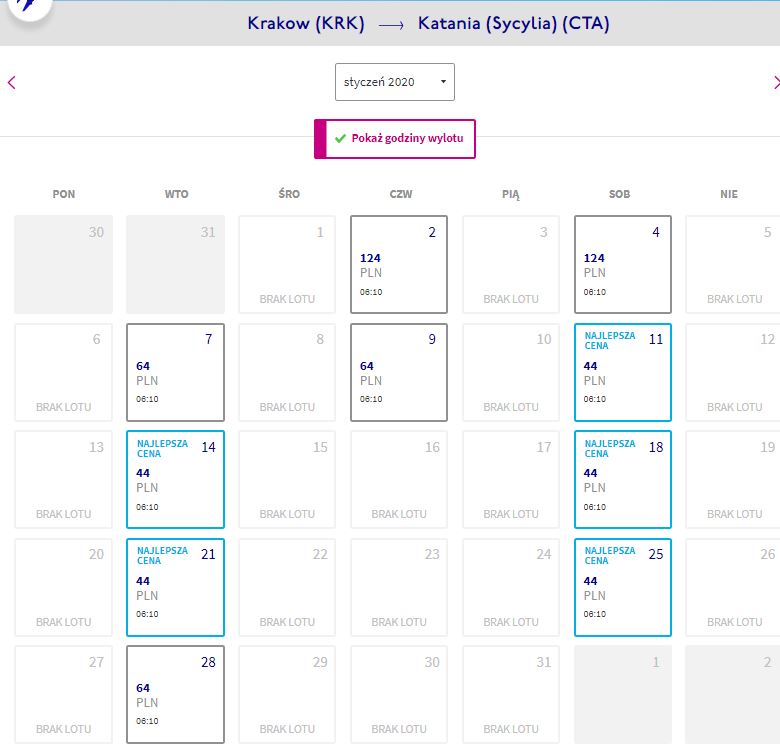Click January 15 cell with no flight

288,479
